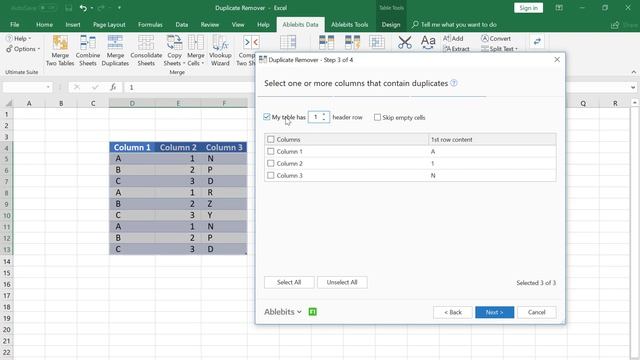Open Copy Sheets dropdown tool
The height and width of the screenshot is (360, 640).
(174, 51)
